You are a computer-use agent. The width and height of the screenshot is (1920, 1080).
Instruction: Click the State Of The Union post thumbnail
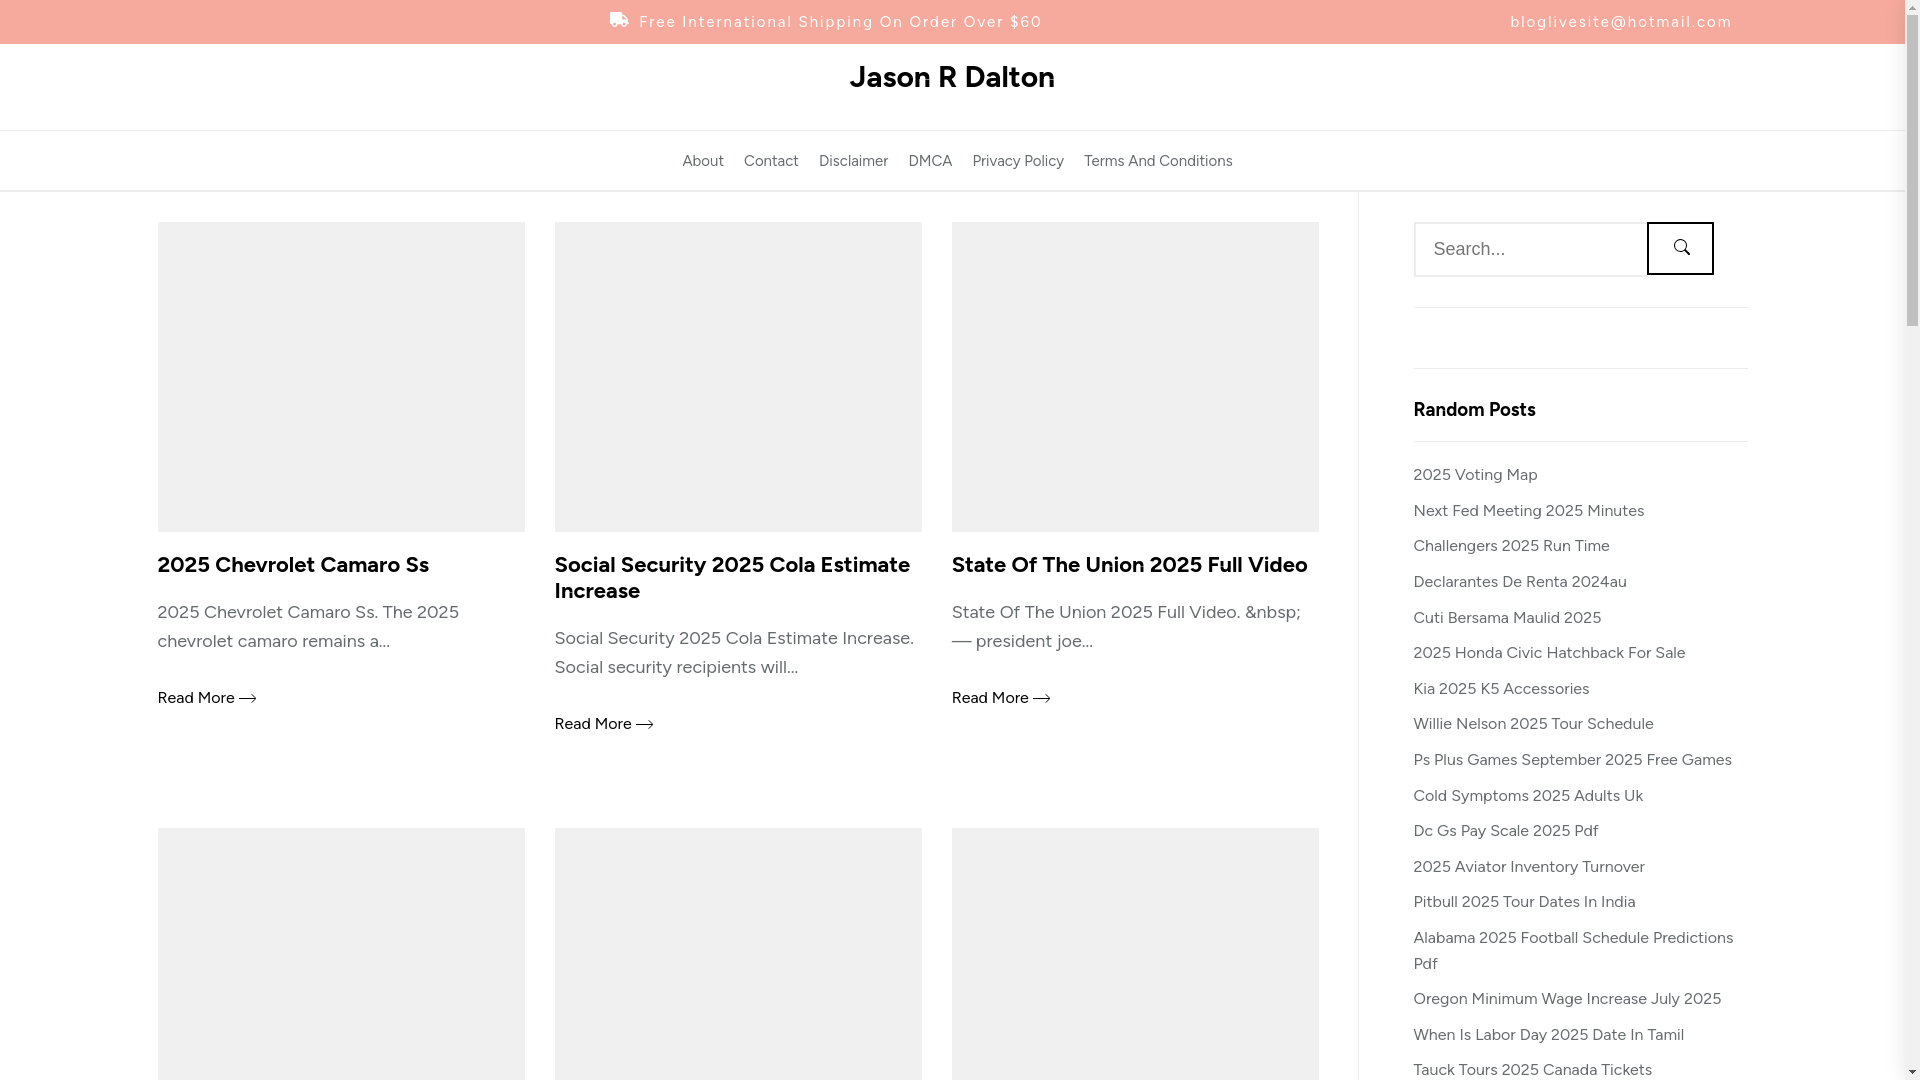click(x=1135, y=377)
